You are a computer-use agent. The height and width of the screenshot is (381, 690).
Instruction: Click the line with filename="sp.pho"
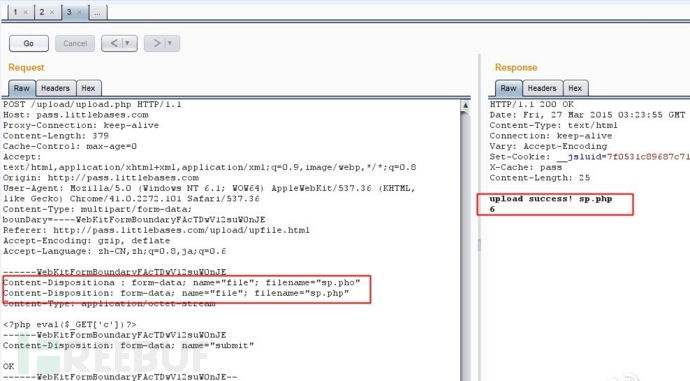pyautogui.click(x=182, y=282)
